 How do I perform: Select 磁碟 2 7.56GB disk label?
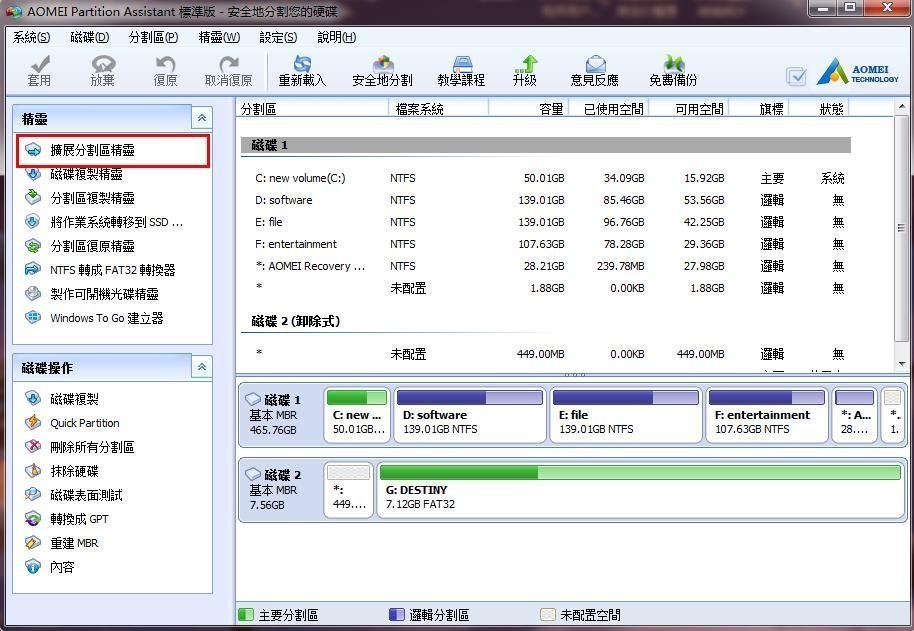tap(280, 490)
